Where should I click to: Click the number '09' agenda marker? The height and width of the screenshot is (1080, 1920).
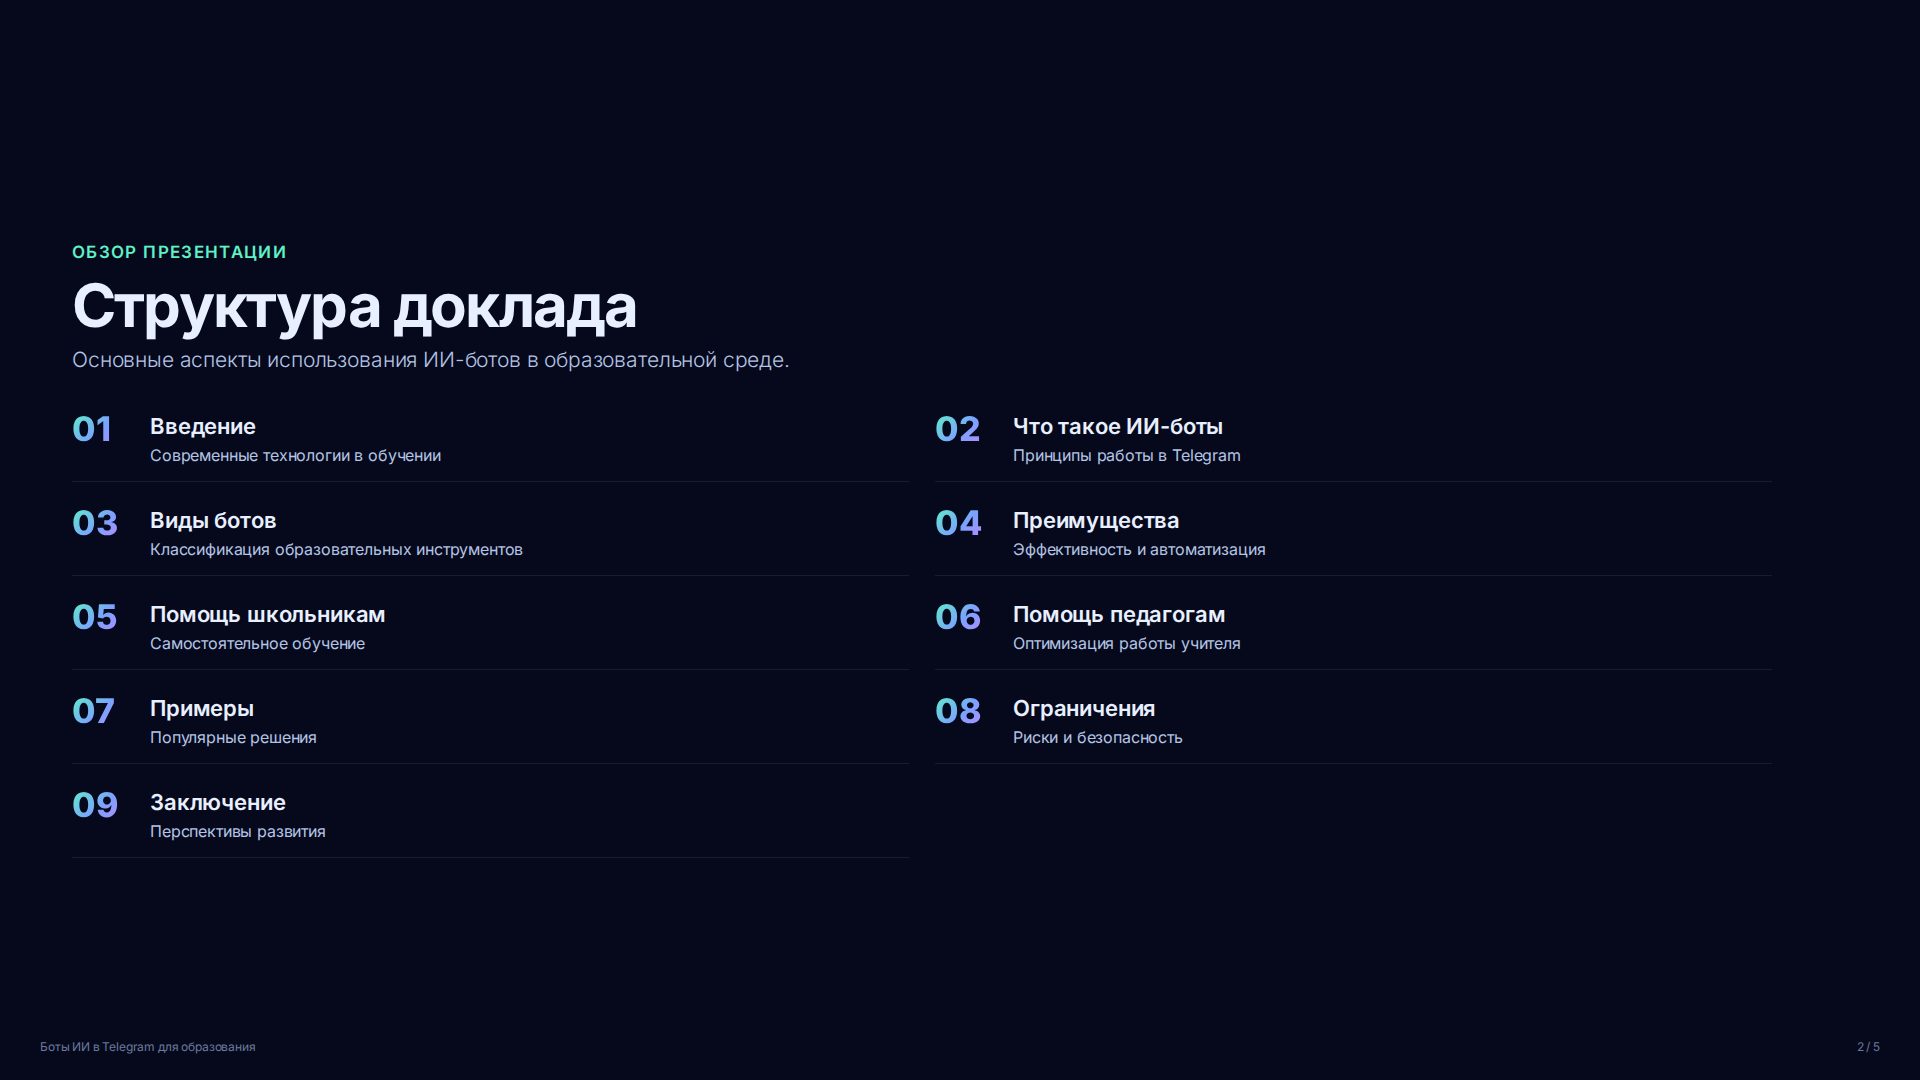[95, 805]
